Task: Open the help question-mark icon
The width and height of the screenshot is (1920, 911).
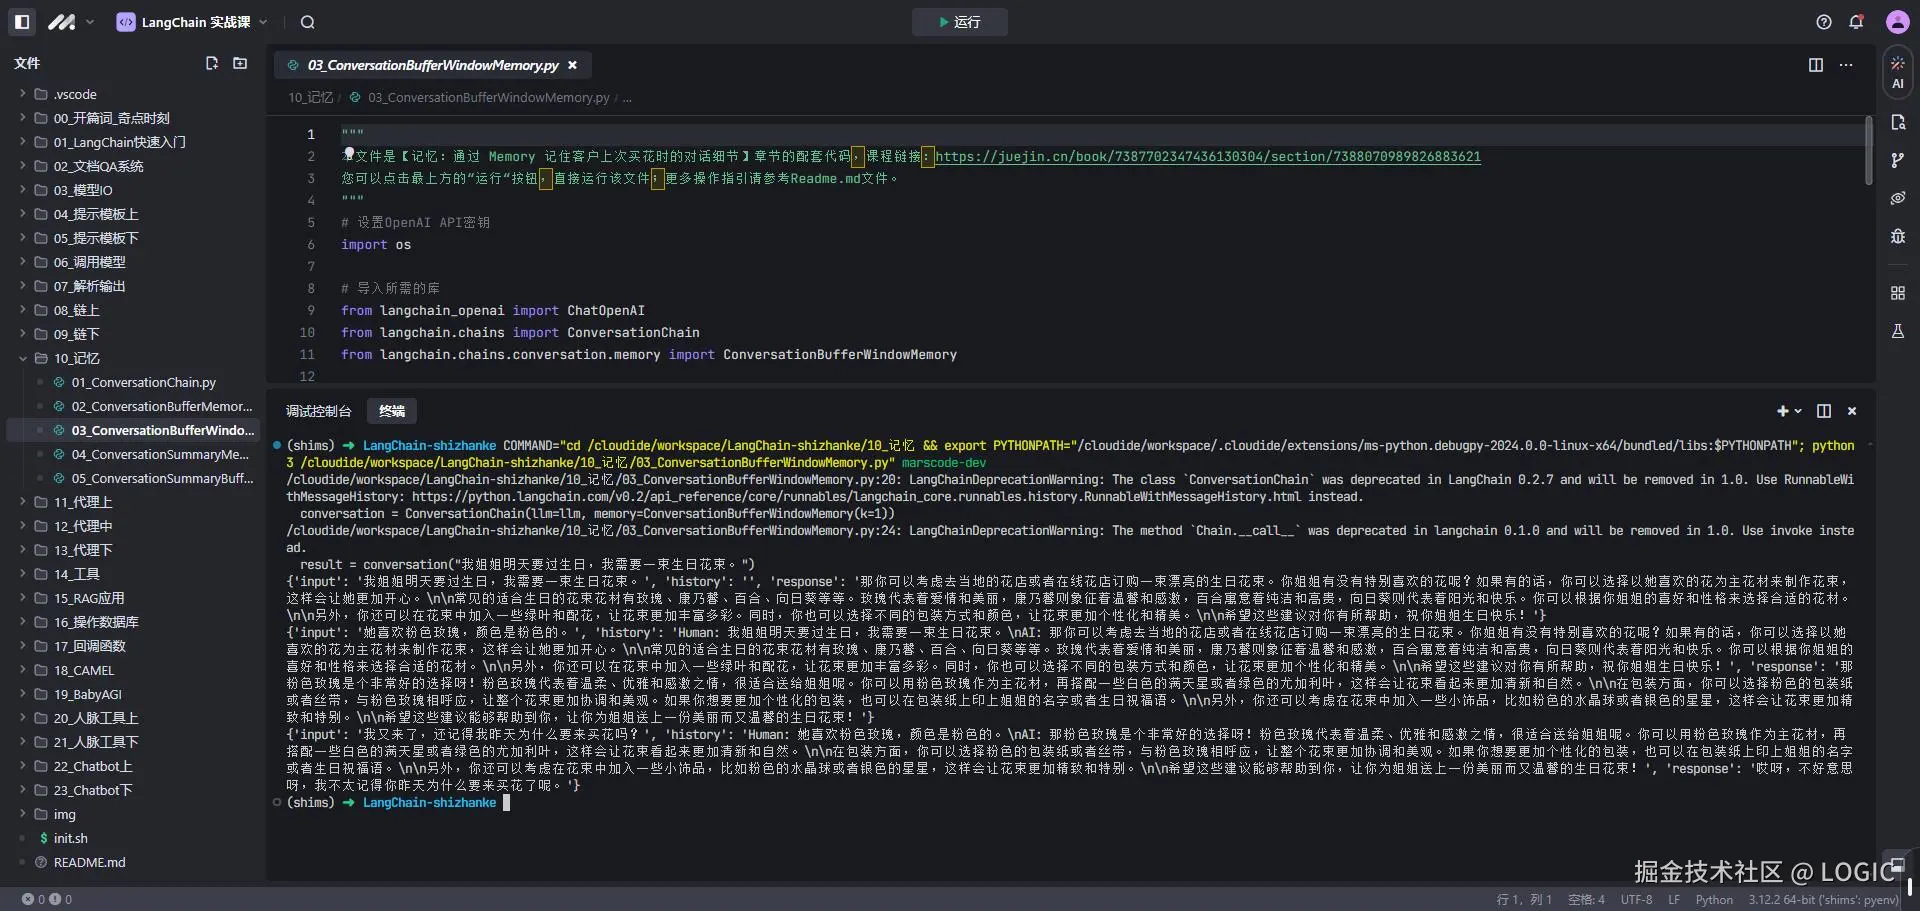Action: tap(1824, 22)
